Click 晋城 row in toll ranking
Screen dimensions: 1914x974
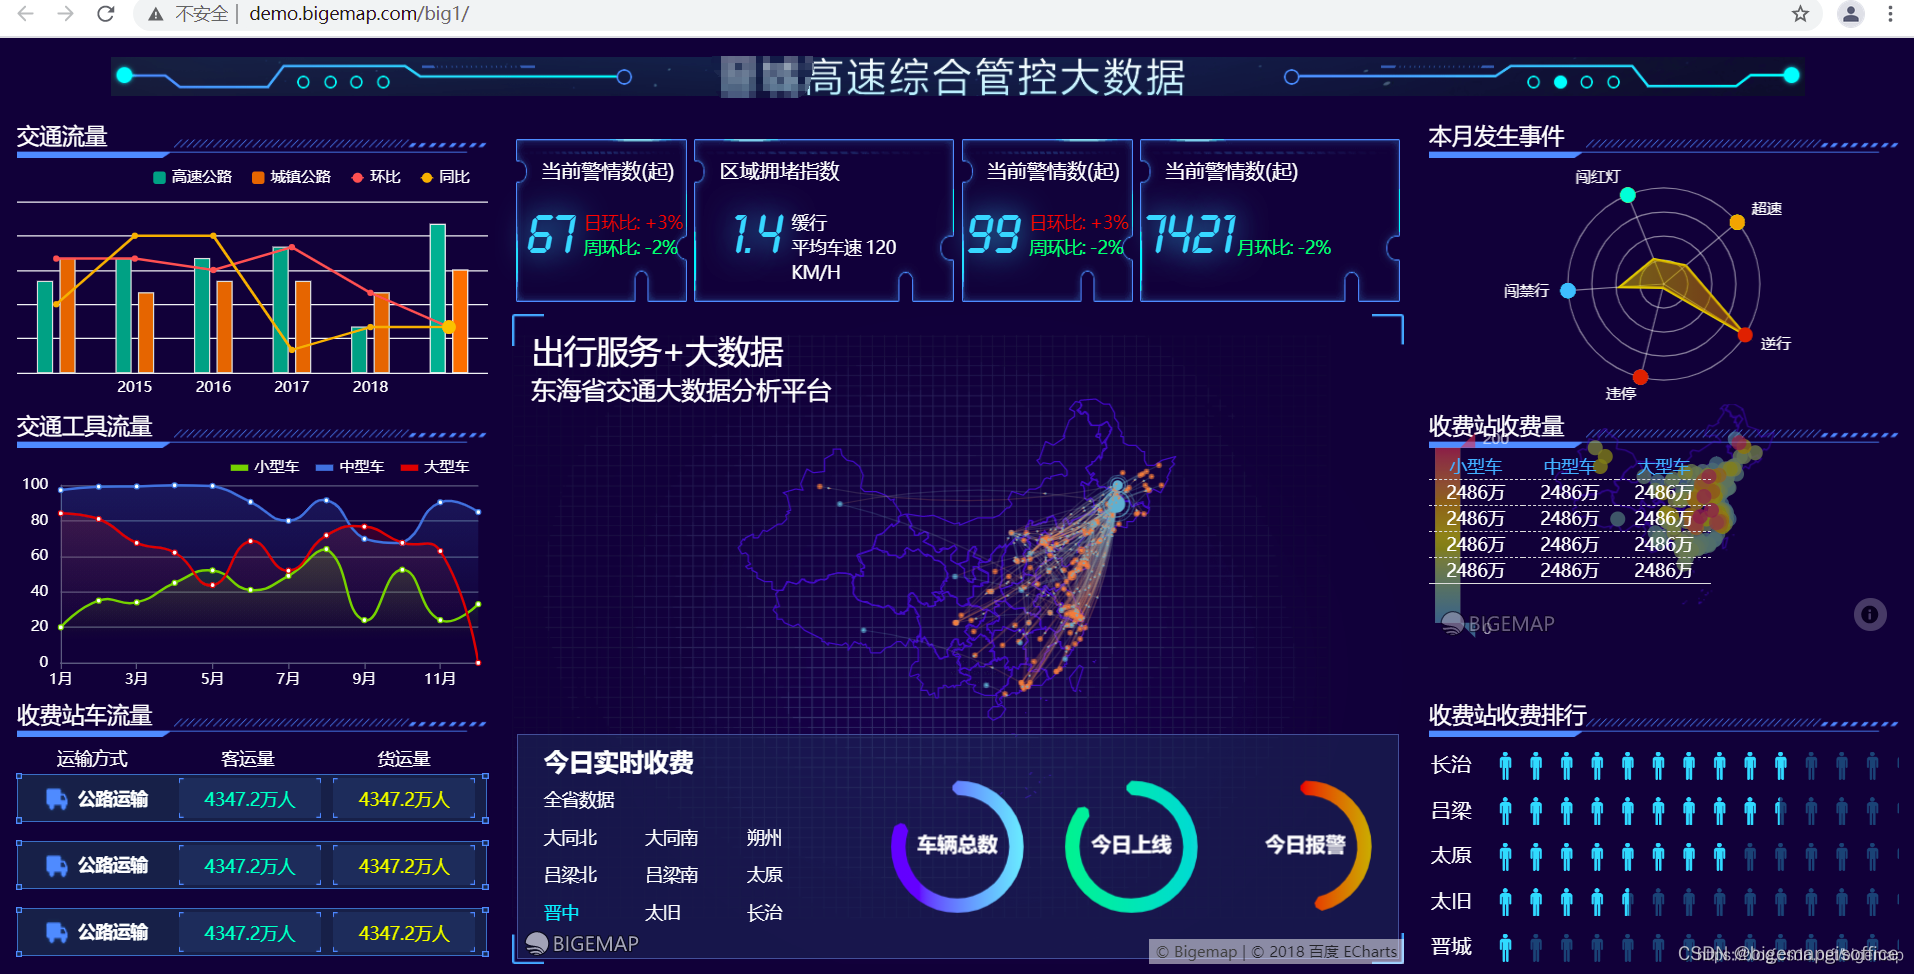[x=1664, y=947]
